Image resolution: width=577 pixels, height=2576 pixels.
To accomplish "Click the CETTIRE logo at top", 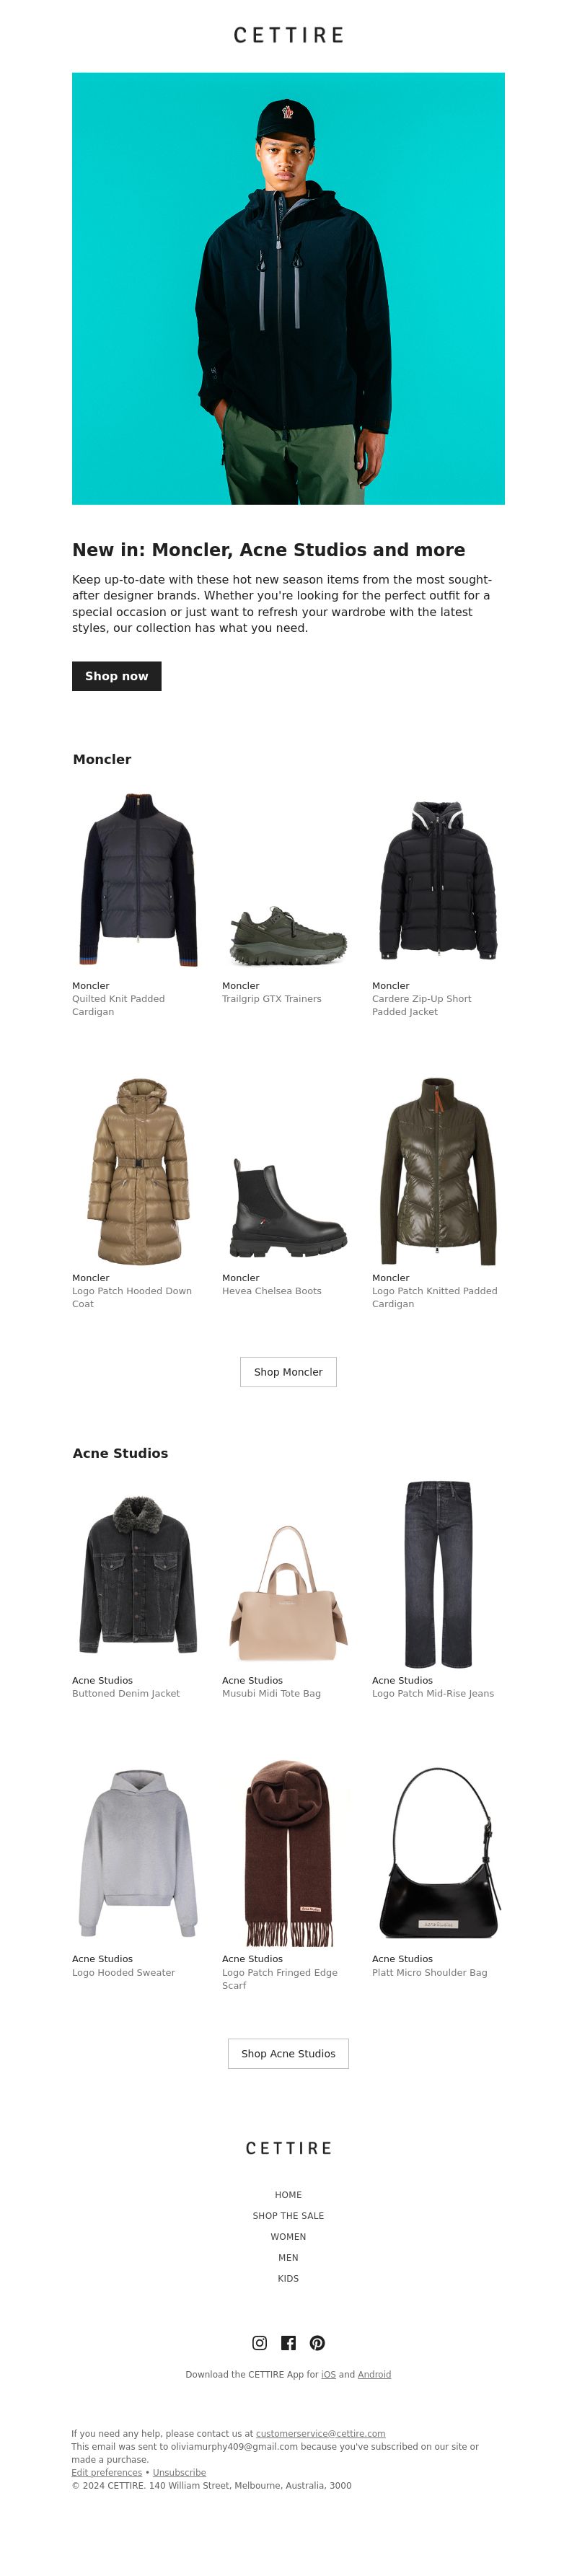I will [x=288, y=35].
